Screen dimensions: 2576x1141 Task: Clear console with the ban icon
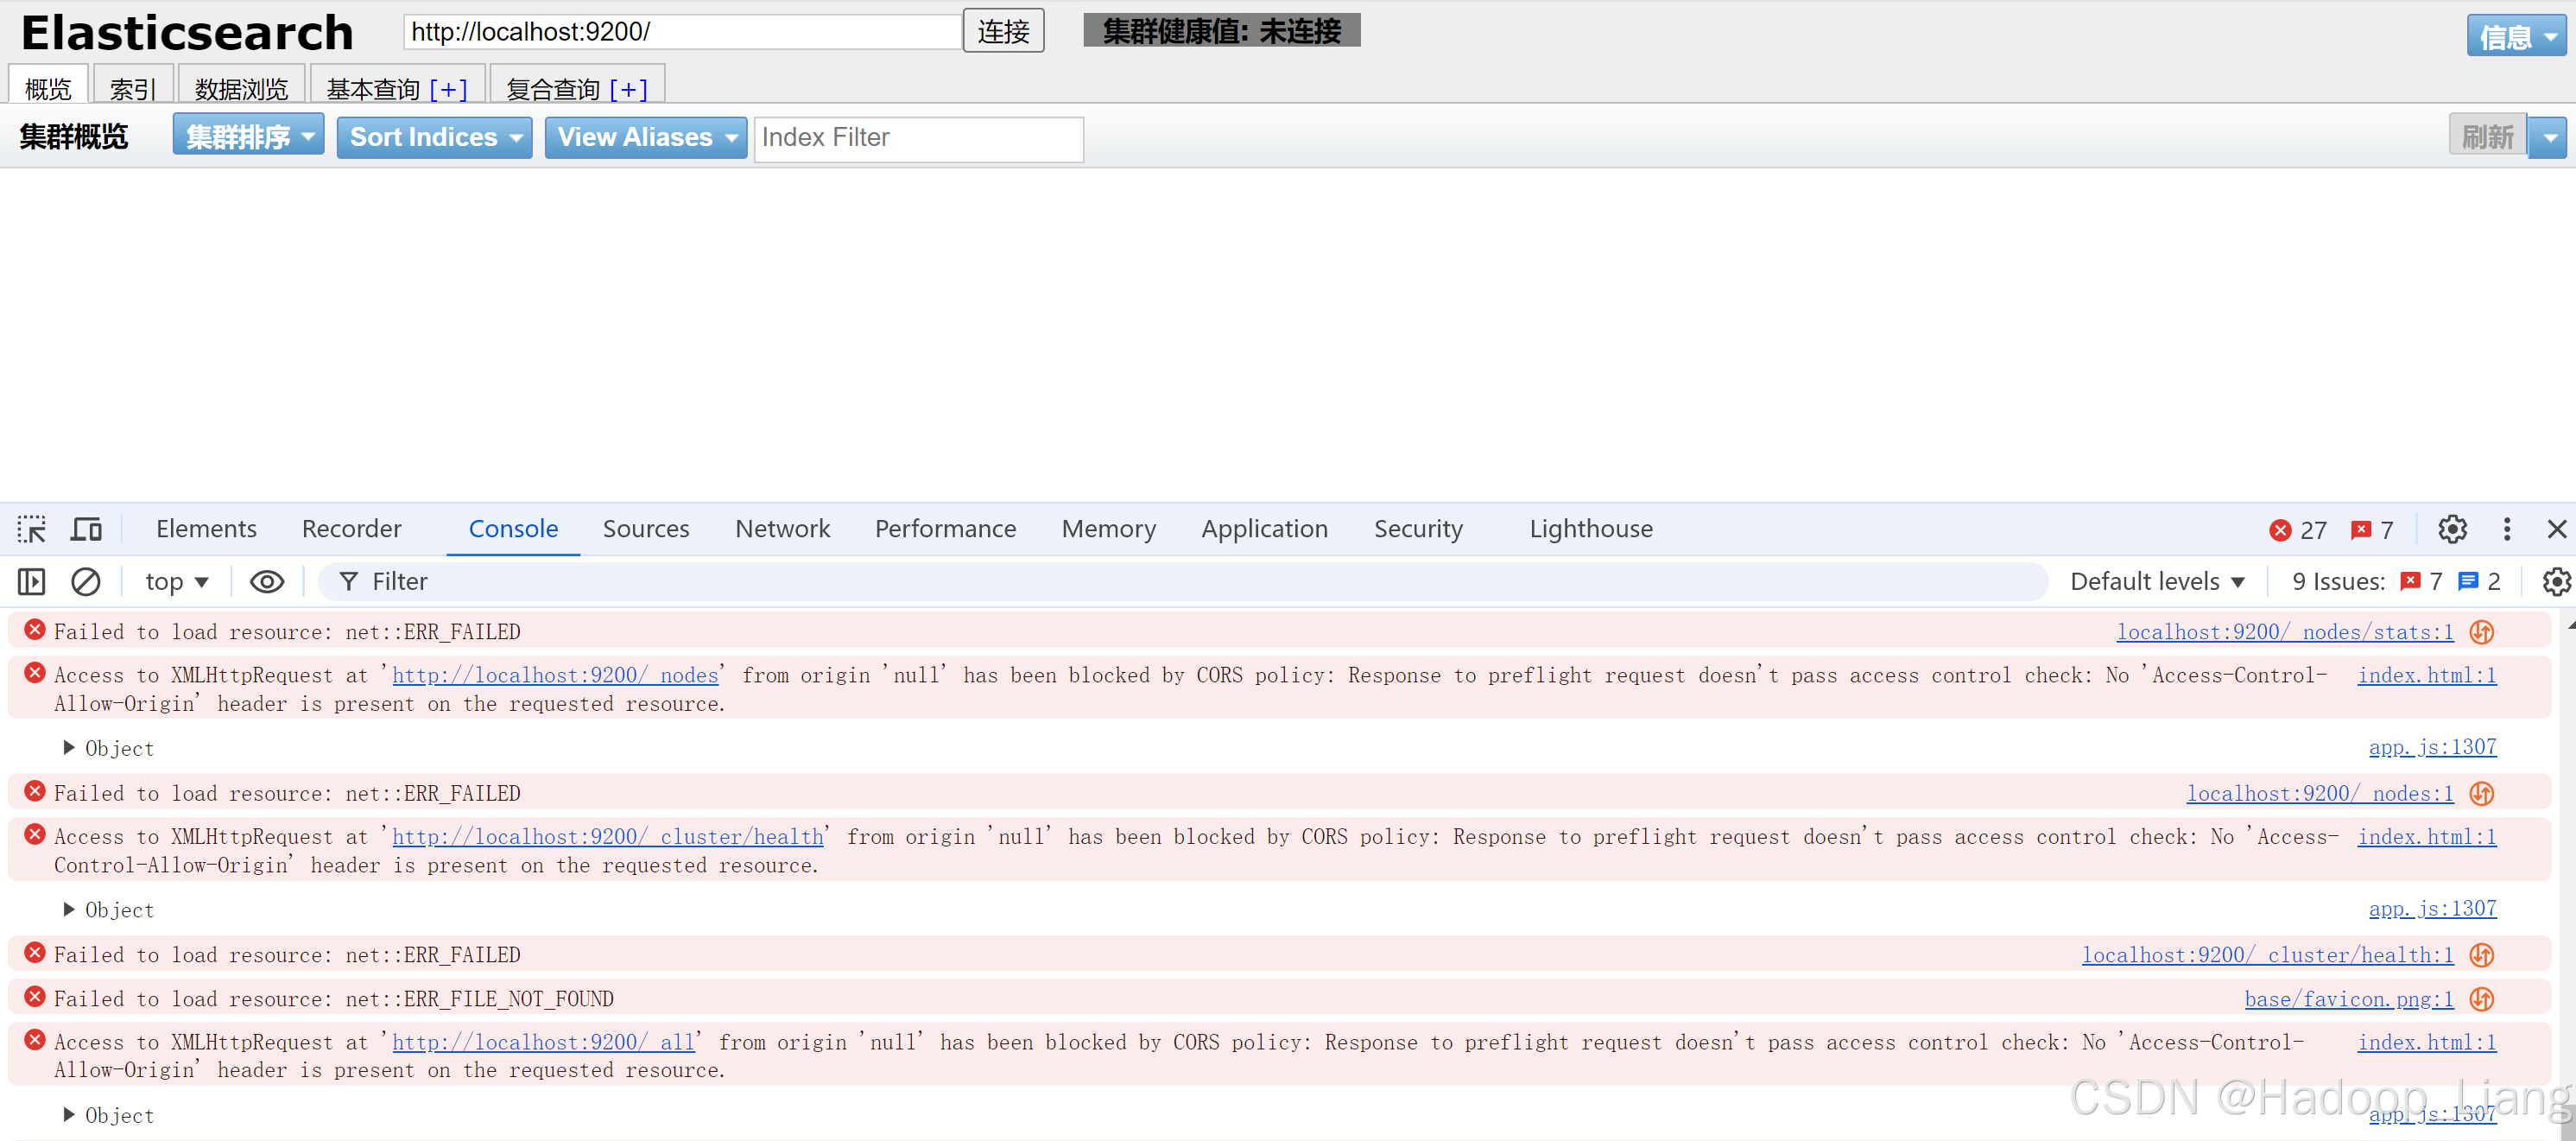[86, 581]
